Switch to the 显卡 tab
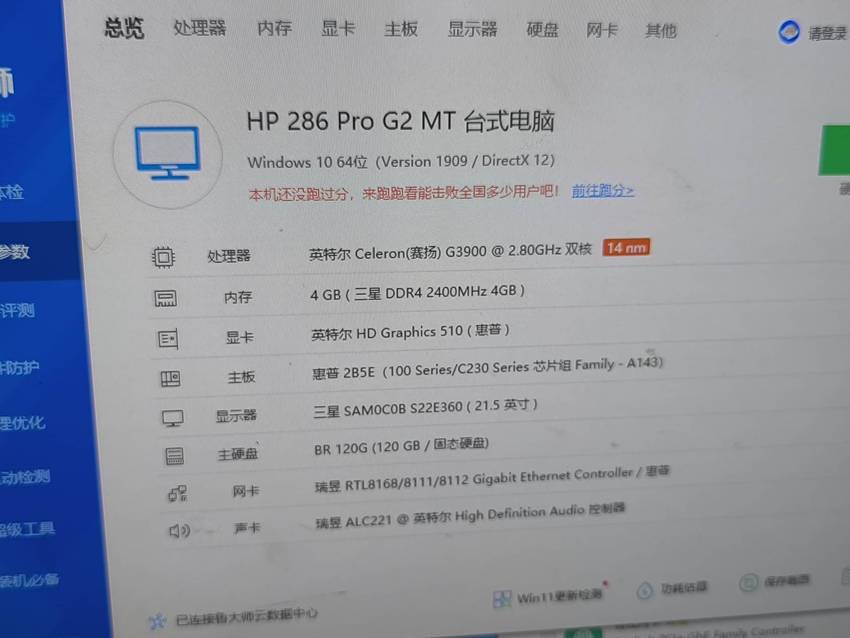Screen dimensions: 850x638 pos(338,29)
